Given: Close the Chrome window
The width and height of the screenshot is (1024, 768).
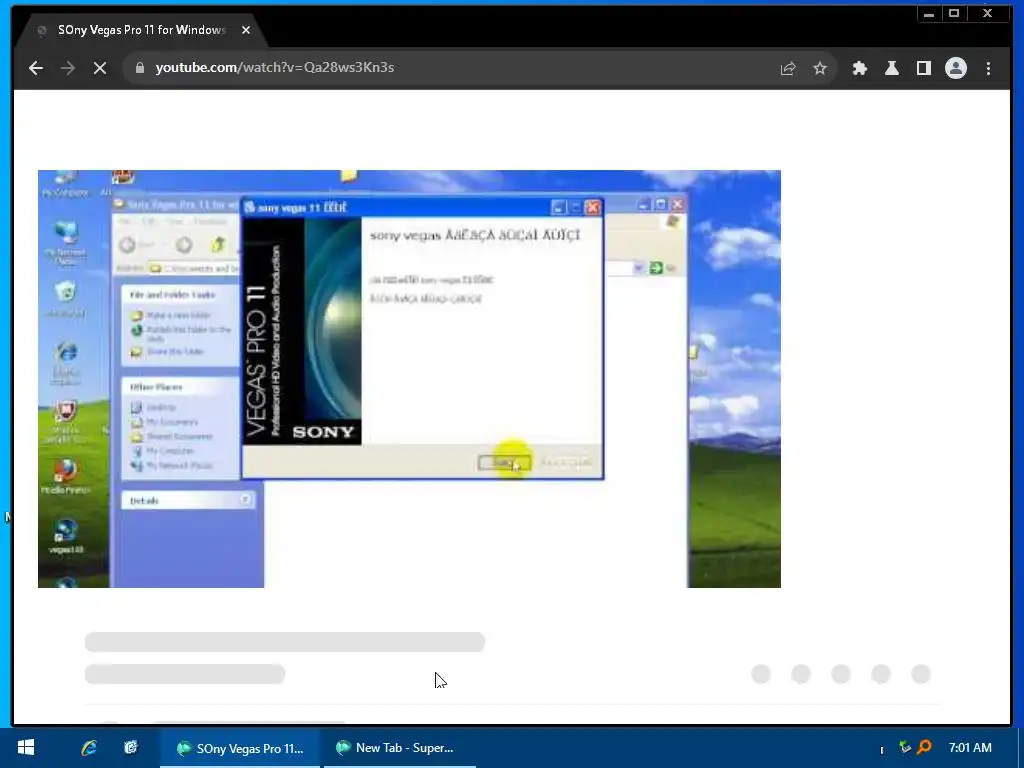Looking at the screenshot, I should [987, 13].
